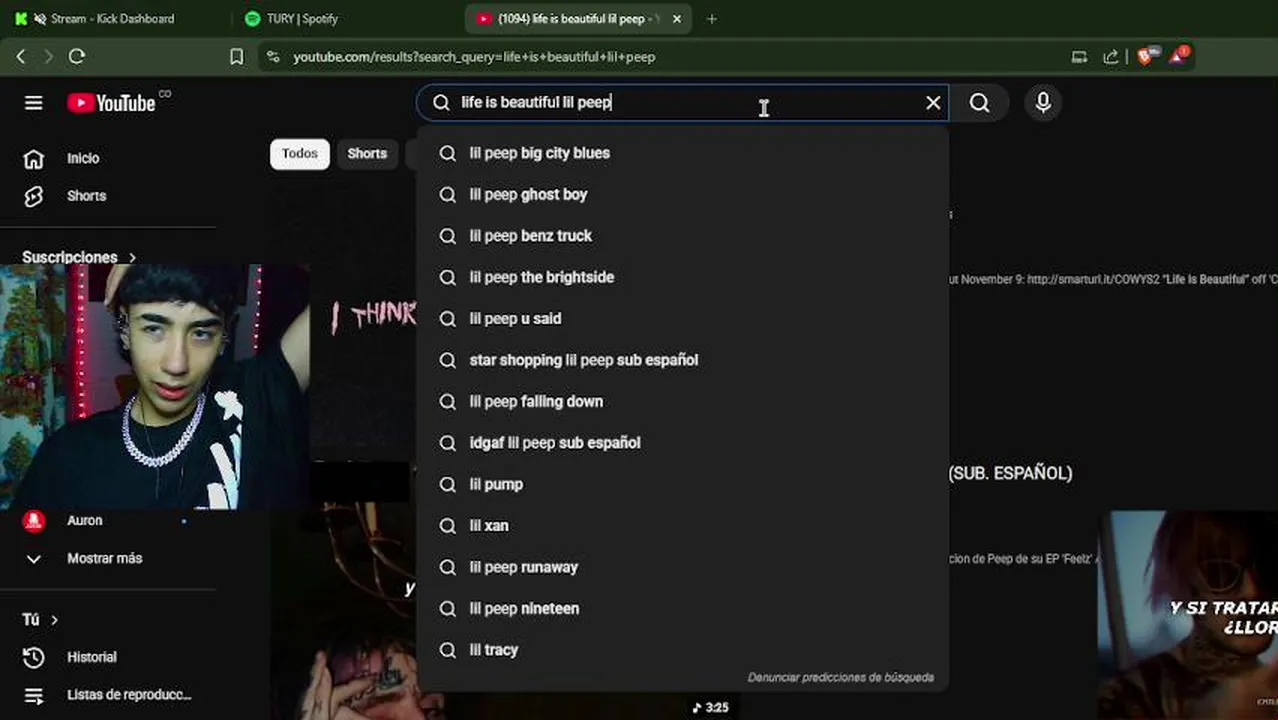
Task: Choose suggestion lil tracy
Action: (x=682, y=650)
